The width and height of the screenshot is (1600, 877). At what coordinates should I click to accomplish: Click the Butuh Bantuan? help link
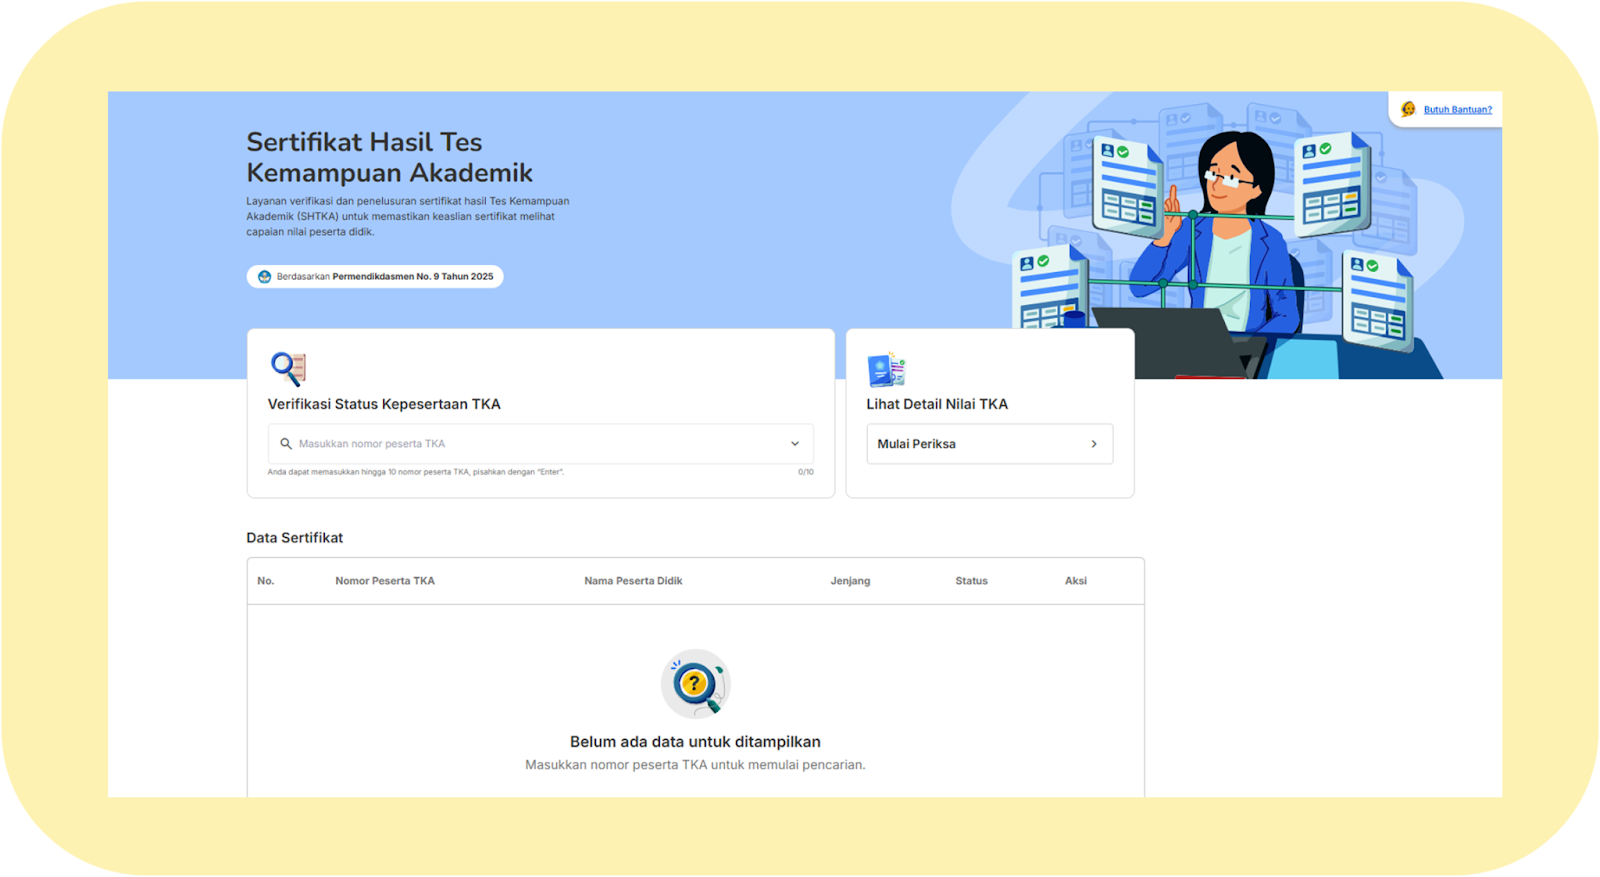[x=1457, y=110]
